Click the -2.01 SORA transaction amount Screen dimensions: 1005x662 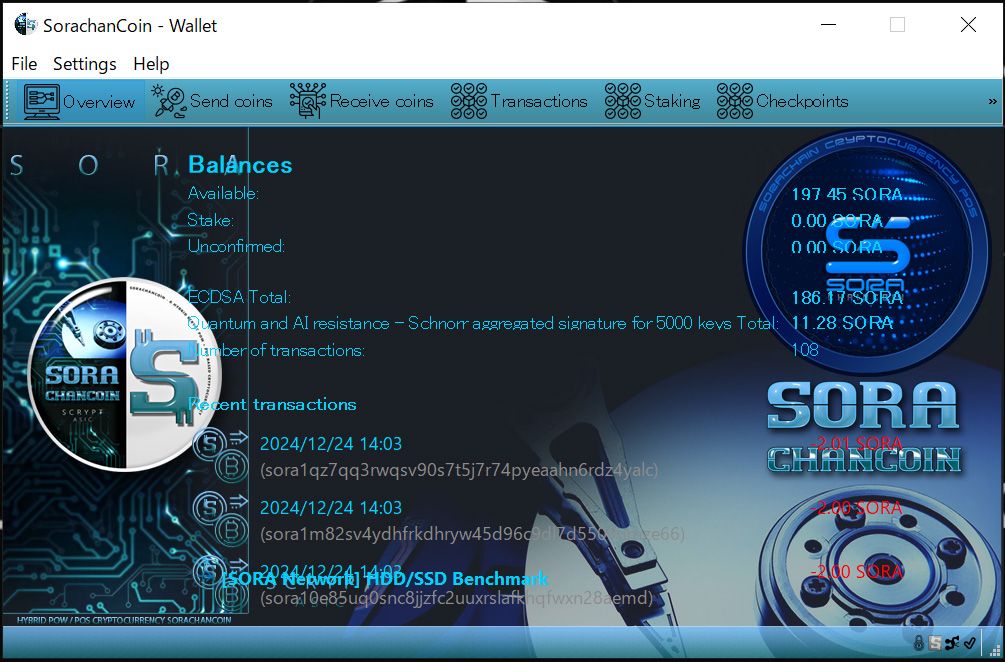tap(856, 443)
